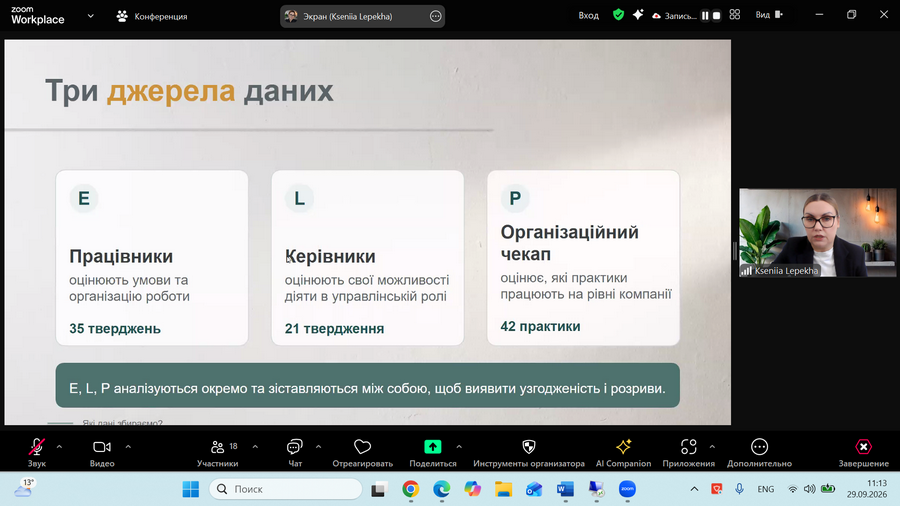Screen dimensions: 900x506
Task: Show hidden tray icons chevron
Action: pos(694,489)
